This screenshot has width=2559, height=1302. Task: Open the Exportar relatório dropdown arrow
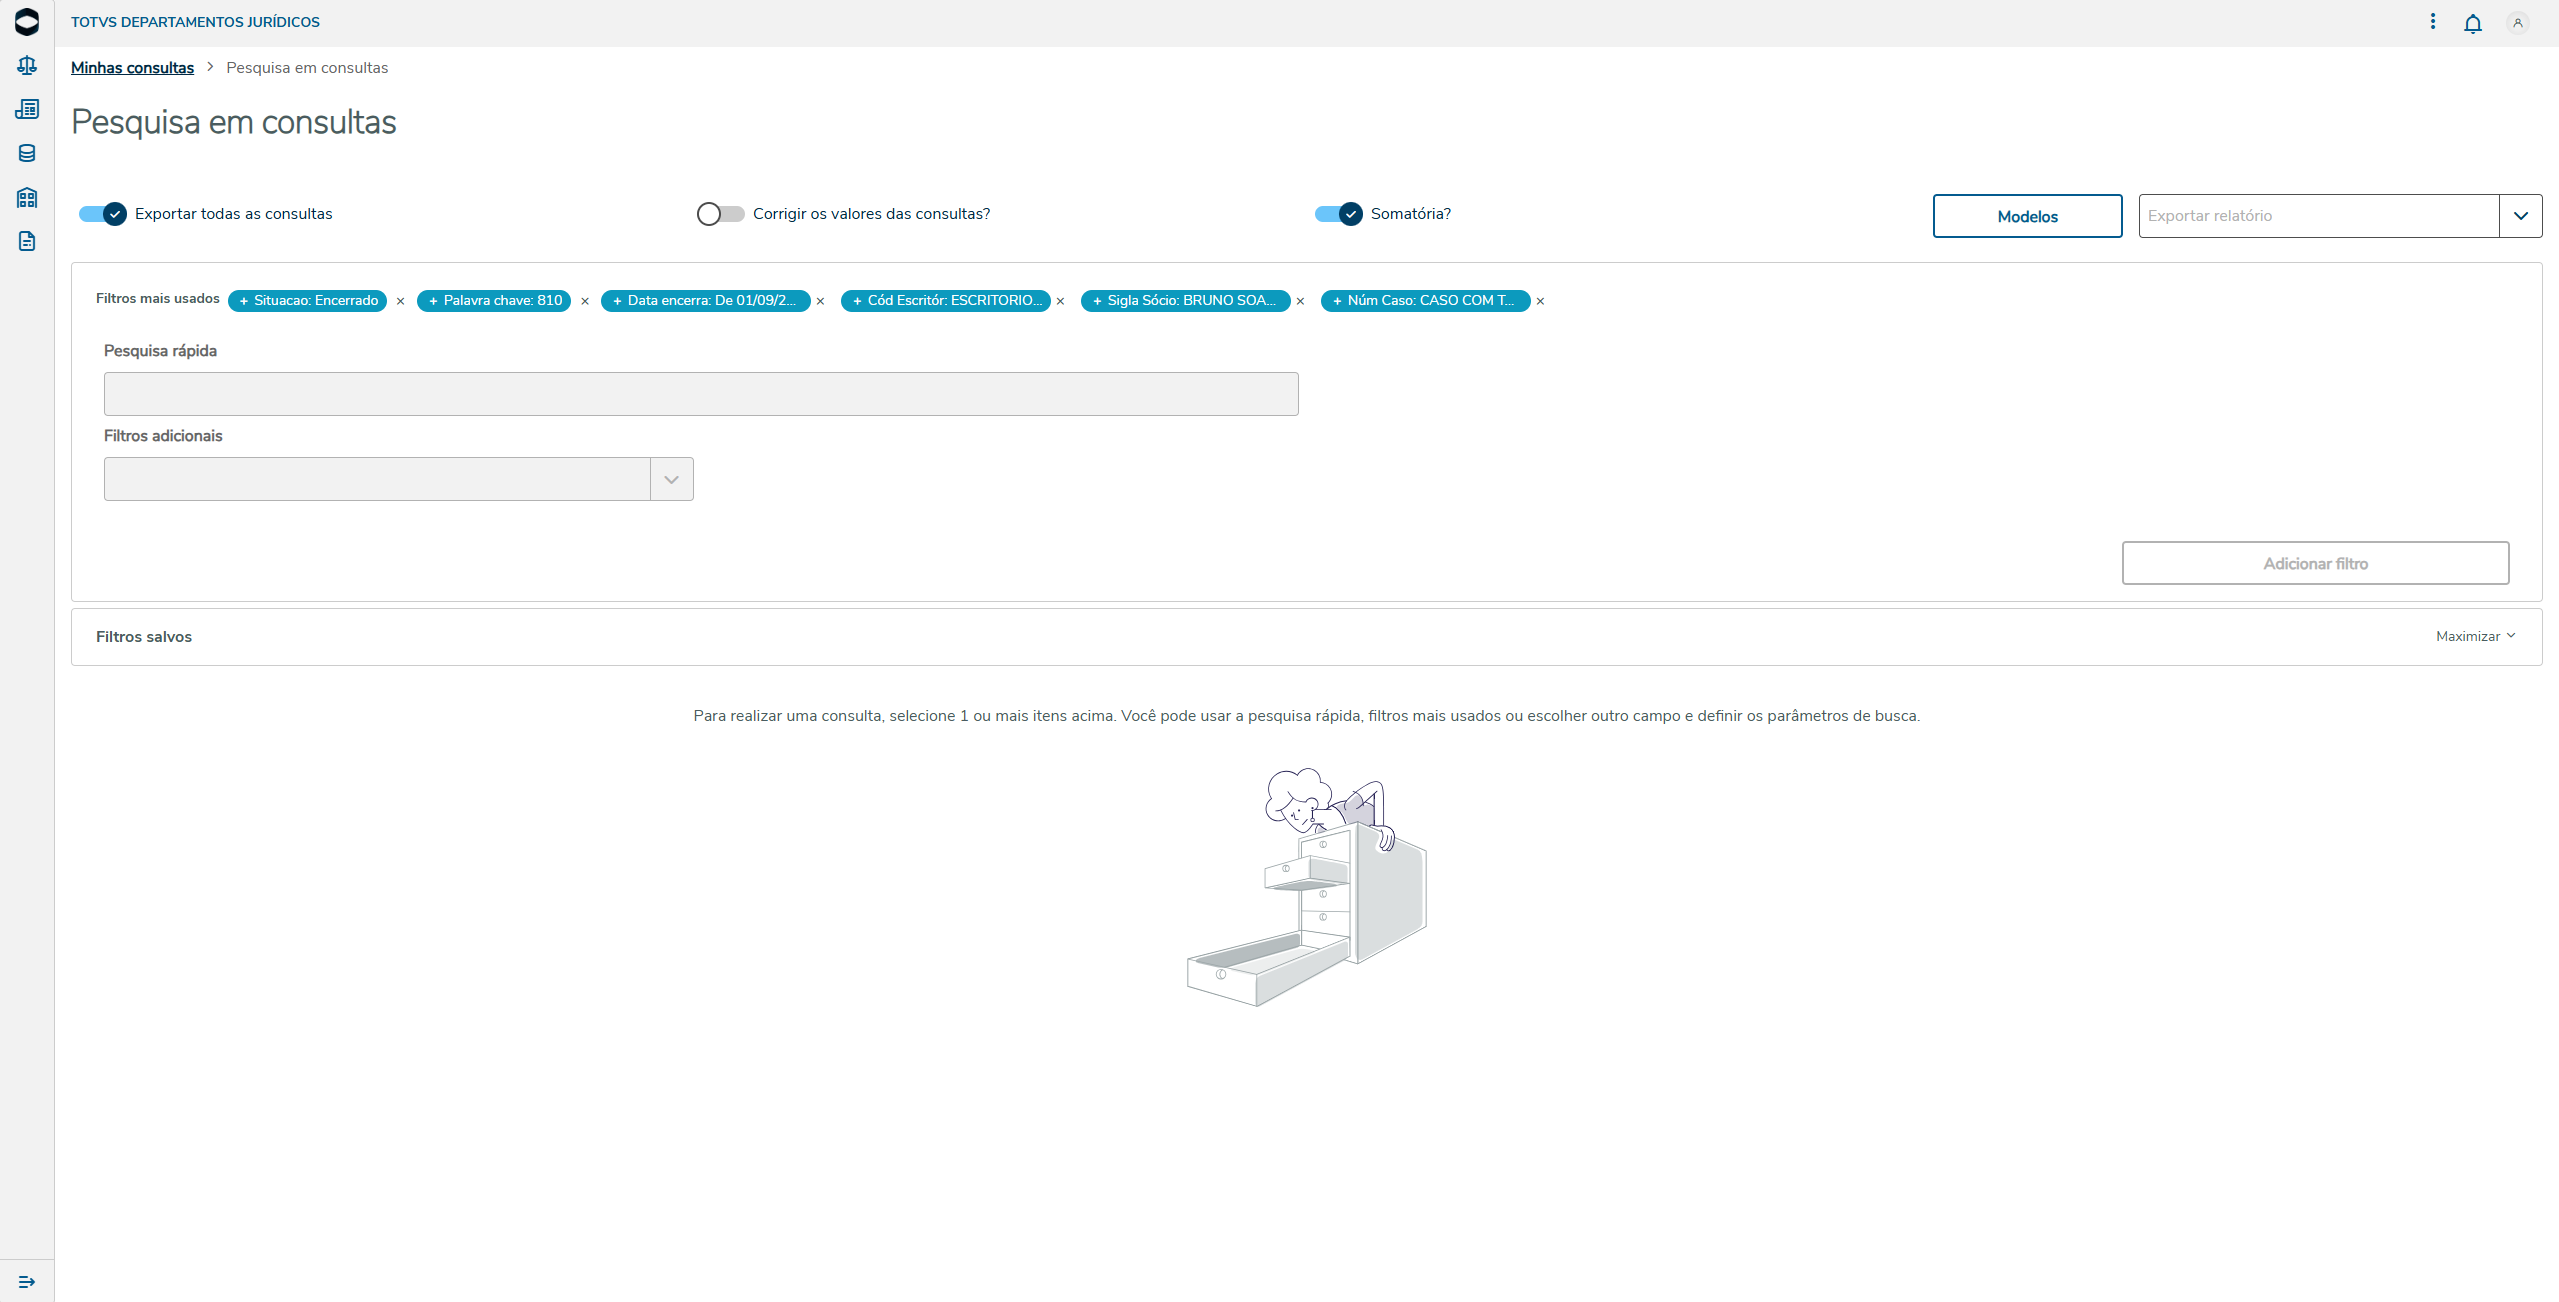point(2520,216)
